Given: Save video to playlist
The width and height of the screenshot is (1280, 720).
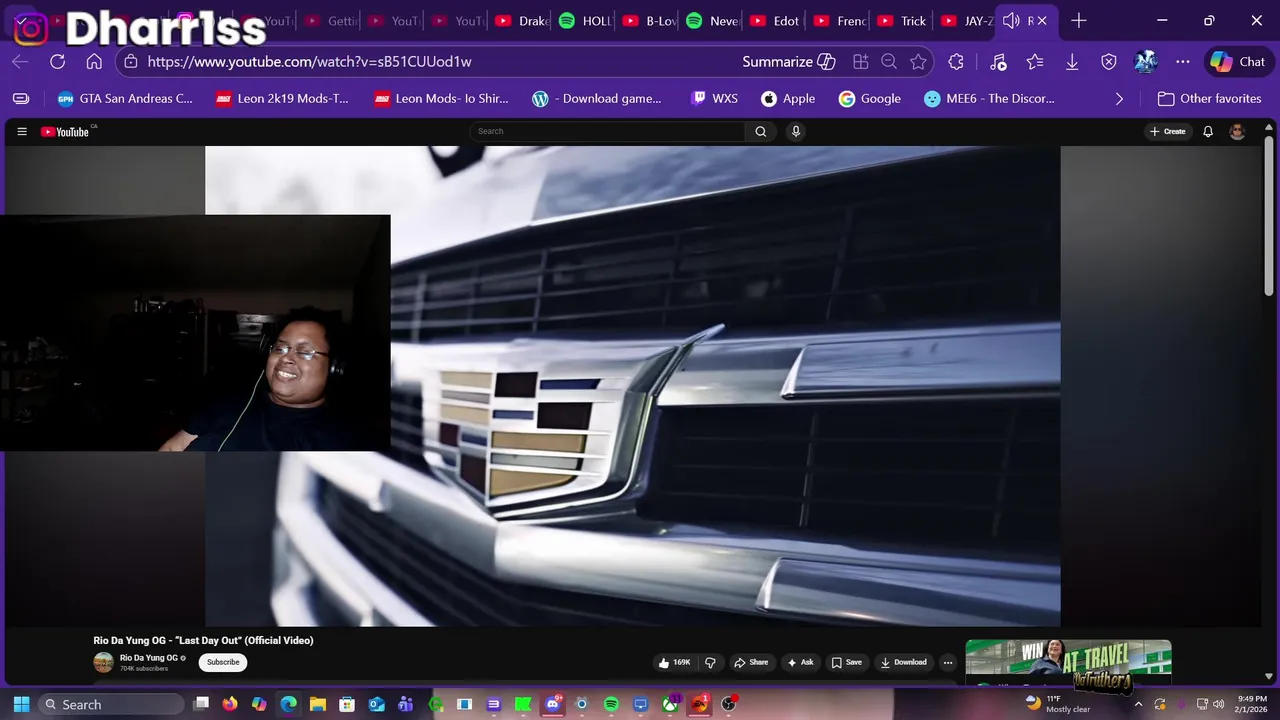Looking at the screenshot, I should click(x=846, y=662).
